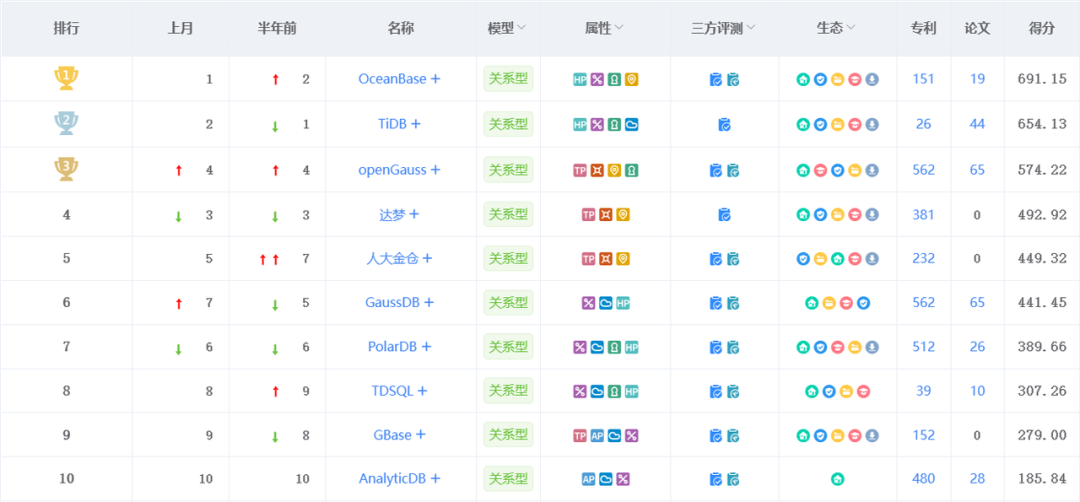Click the 排行 column header
The height and width of the screenshot is (502, 1080).
click(66, 28)
